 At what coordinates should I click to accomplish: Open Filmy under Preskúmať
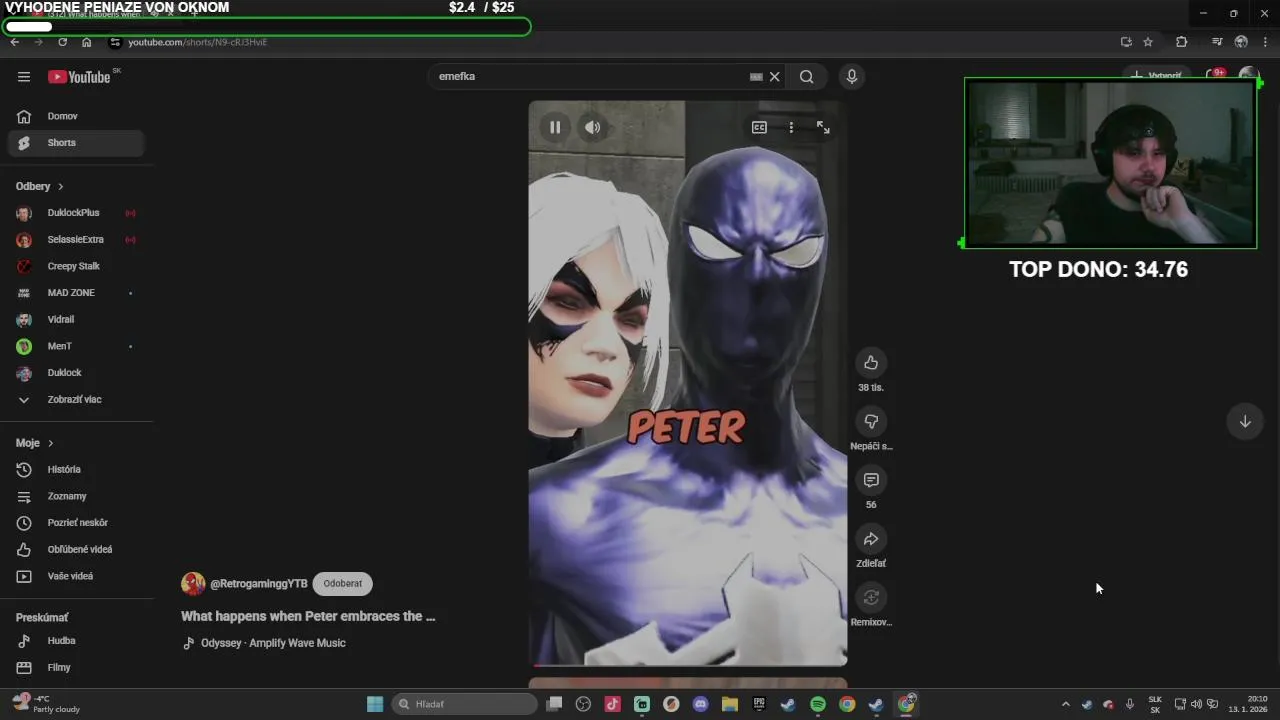click(x=76, y=667)
